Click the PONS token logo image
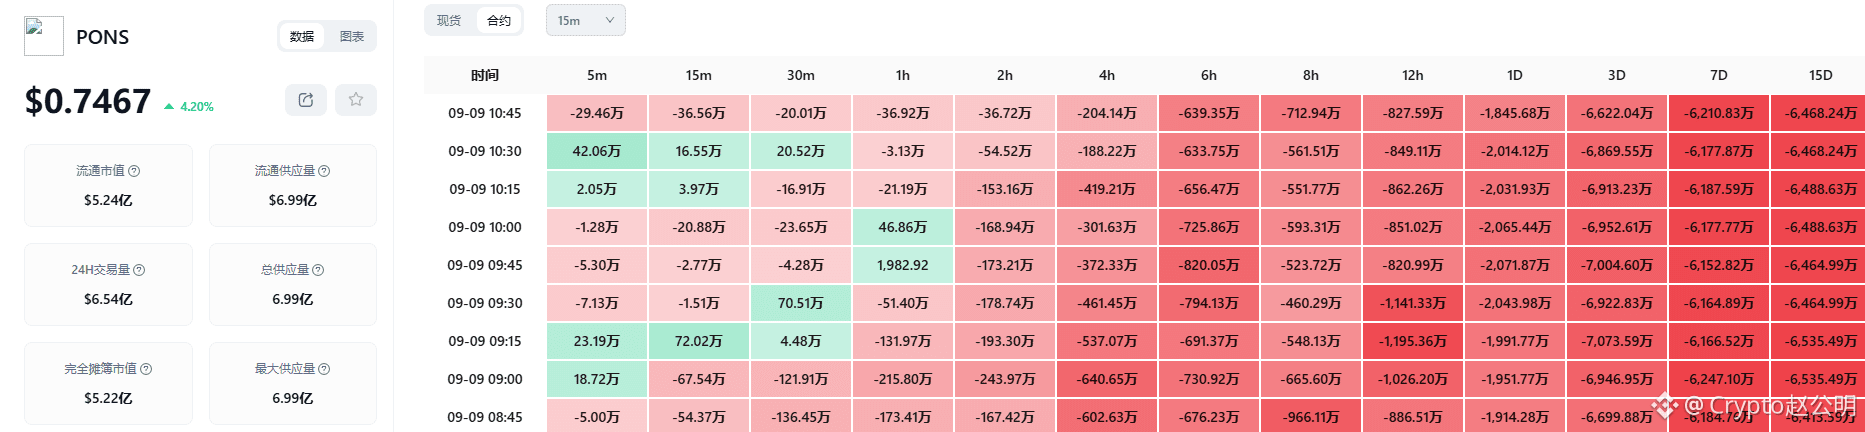The height and width of the screenshot is (432, 1865). coord(44,36)
